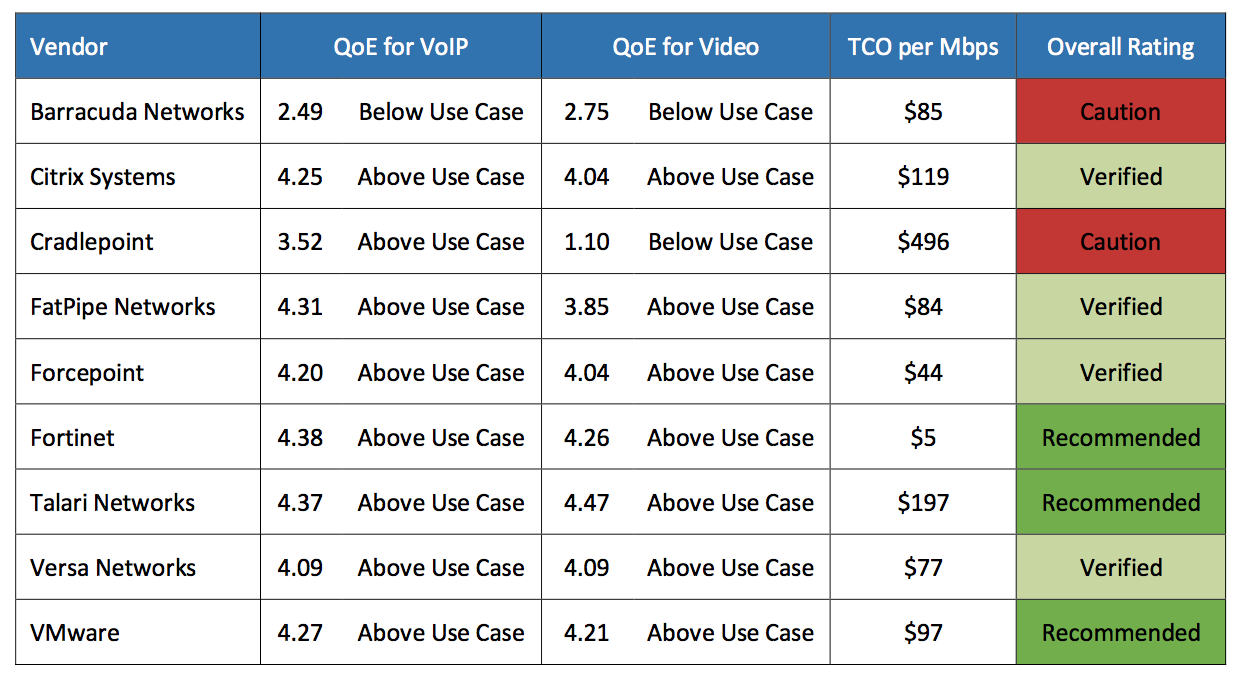Click the Barracuda Networks vendor cell
The width and height of the screenshot is (1236, 674).
(x=137, y=112)
